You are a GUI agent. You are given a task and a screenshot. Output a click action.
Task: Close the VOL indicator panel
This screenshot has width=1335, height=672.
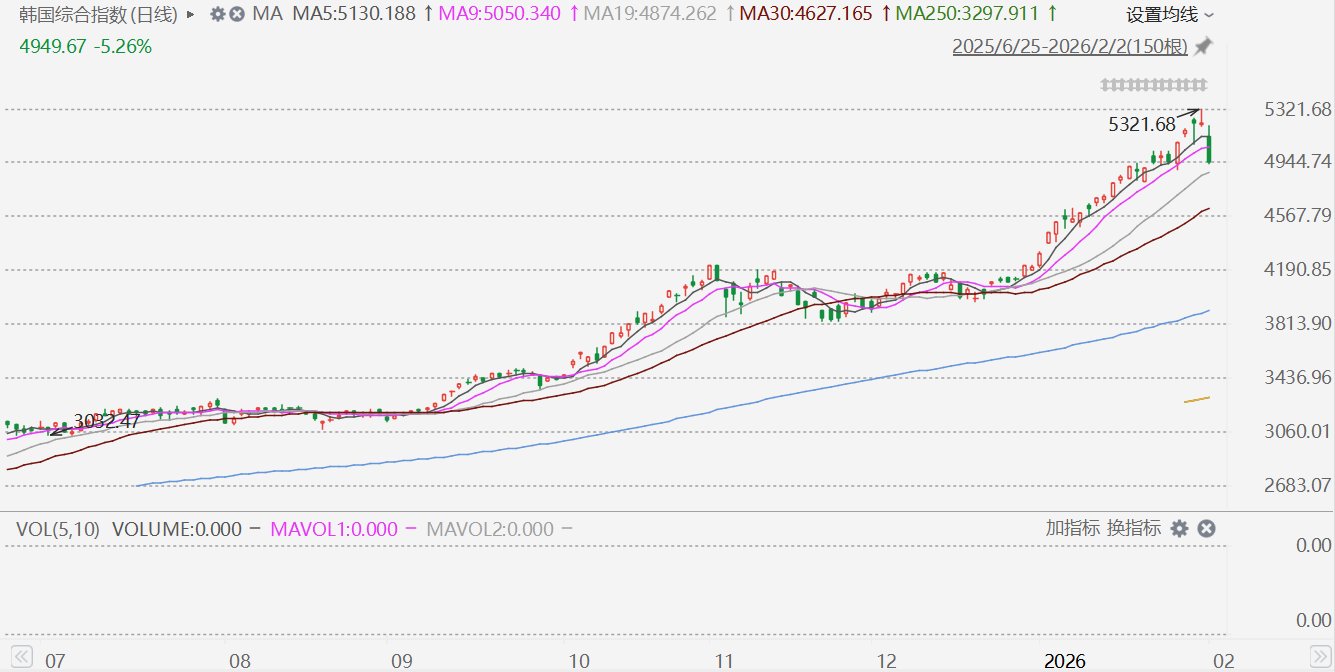coord(1206,528)
